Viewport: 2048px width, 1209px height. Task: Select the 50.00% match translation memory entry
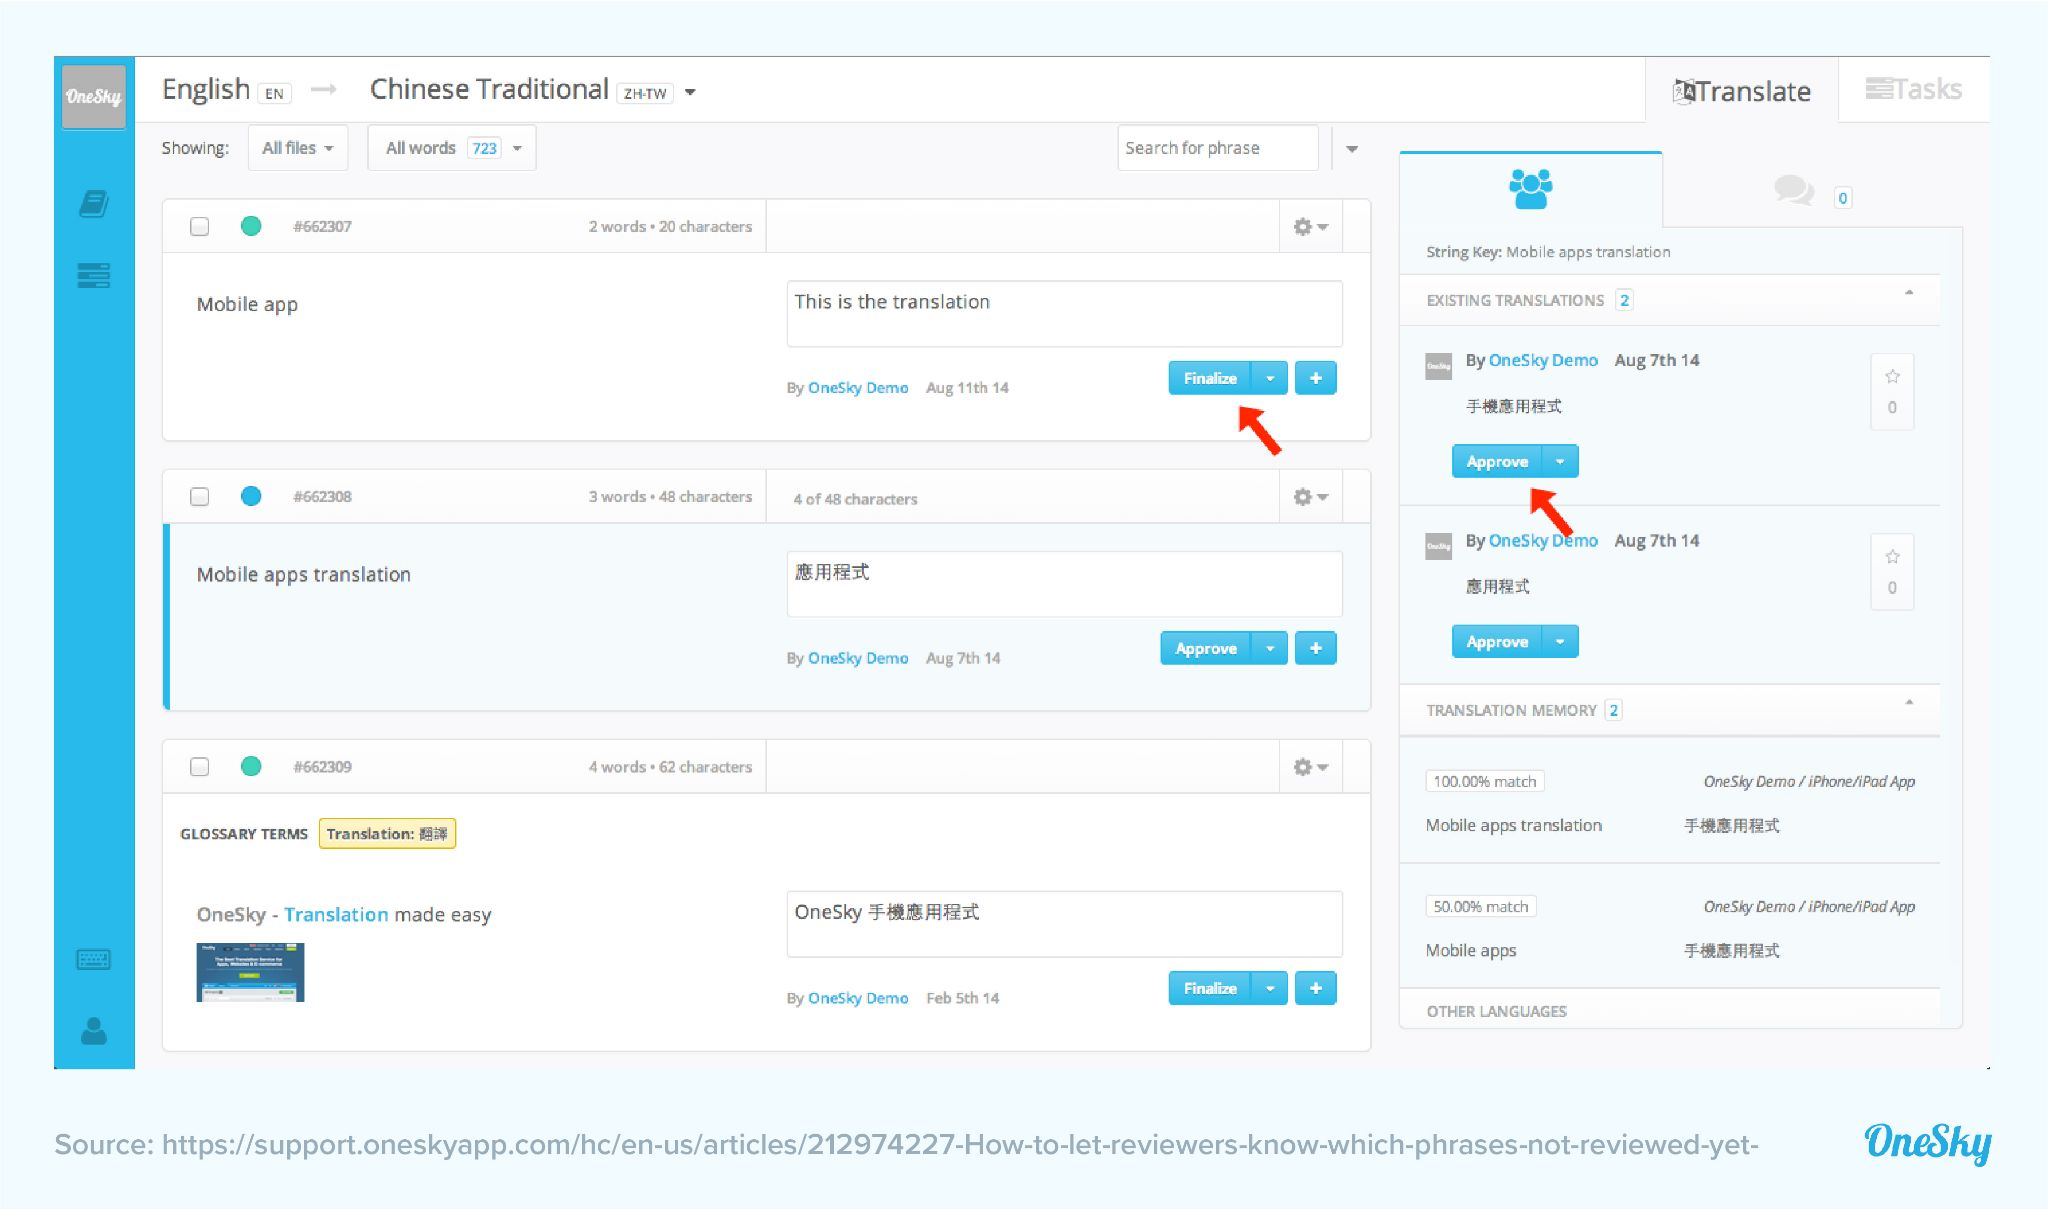(1669, 928)
